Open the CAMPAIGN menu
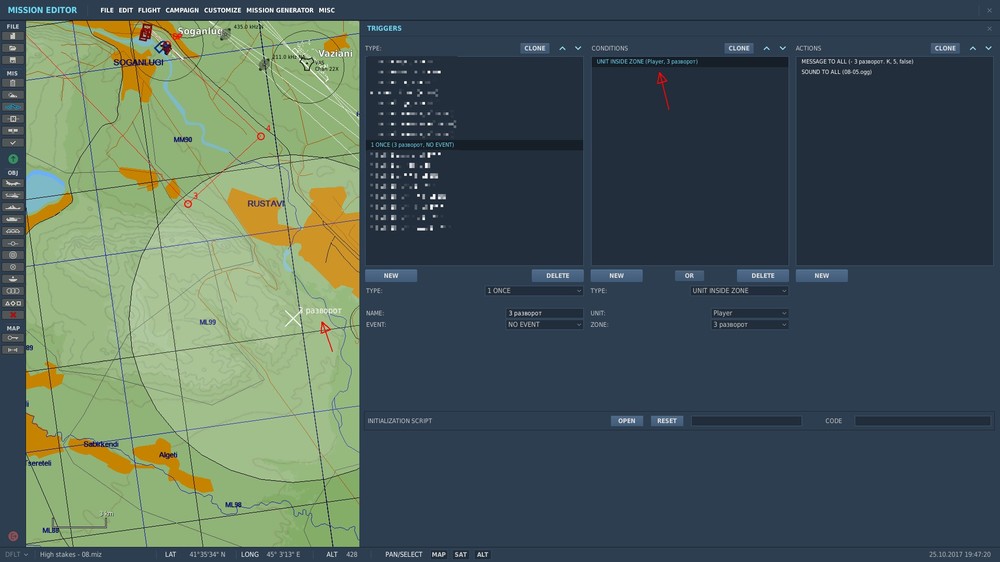This screenshot has height=562, width=1000. pos(182,10)
